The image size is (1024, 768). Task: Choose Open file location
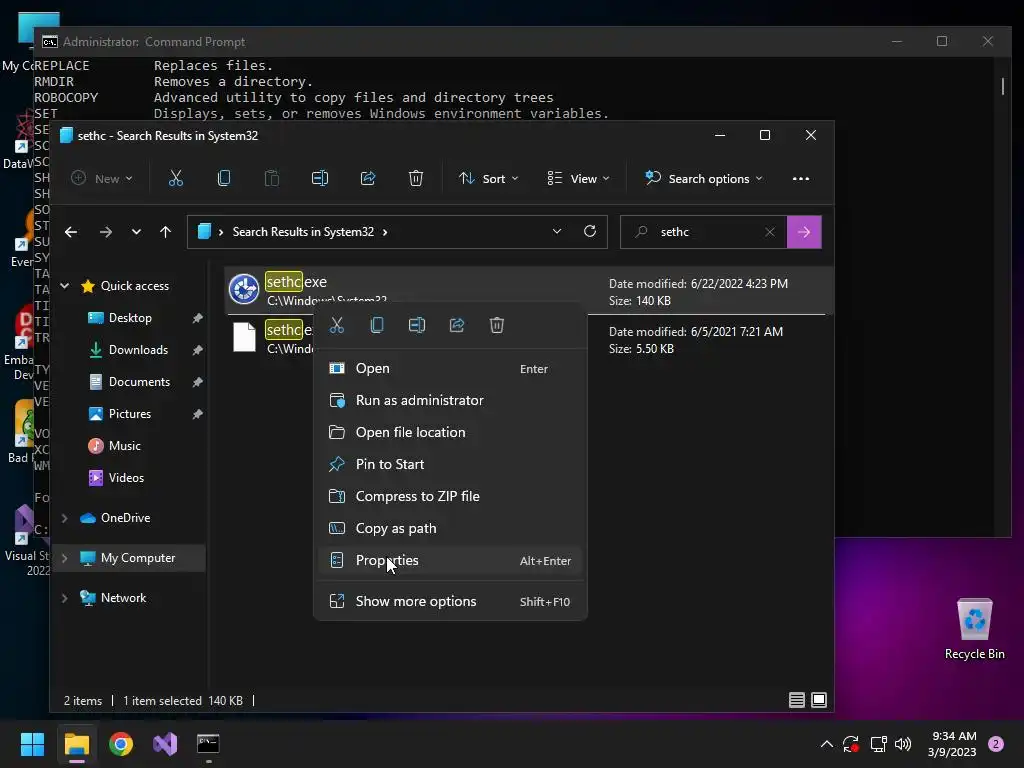451,432
